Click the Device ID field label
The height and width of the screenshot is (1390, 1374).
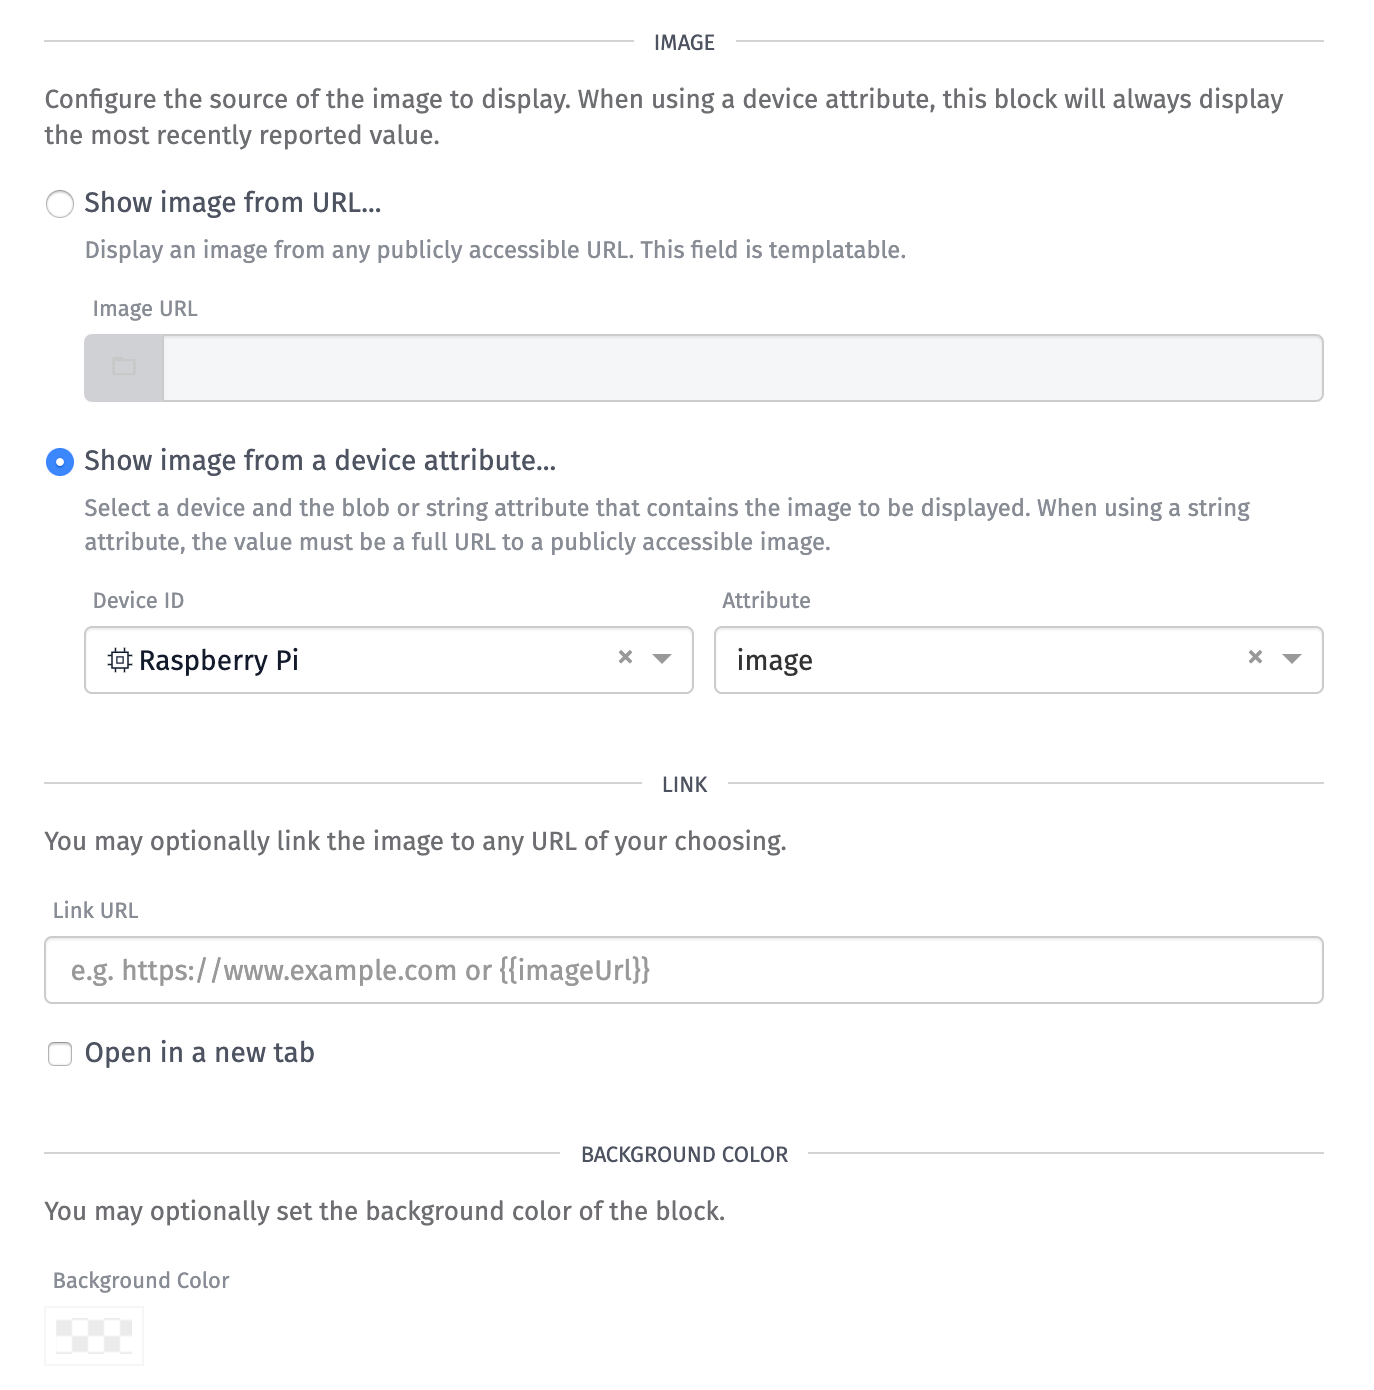[x=139, y=600]
